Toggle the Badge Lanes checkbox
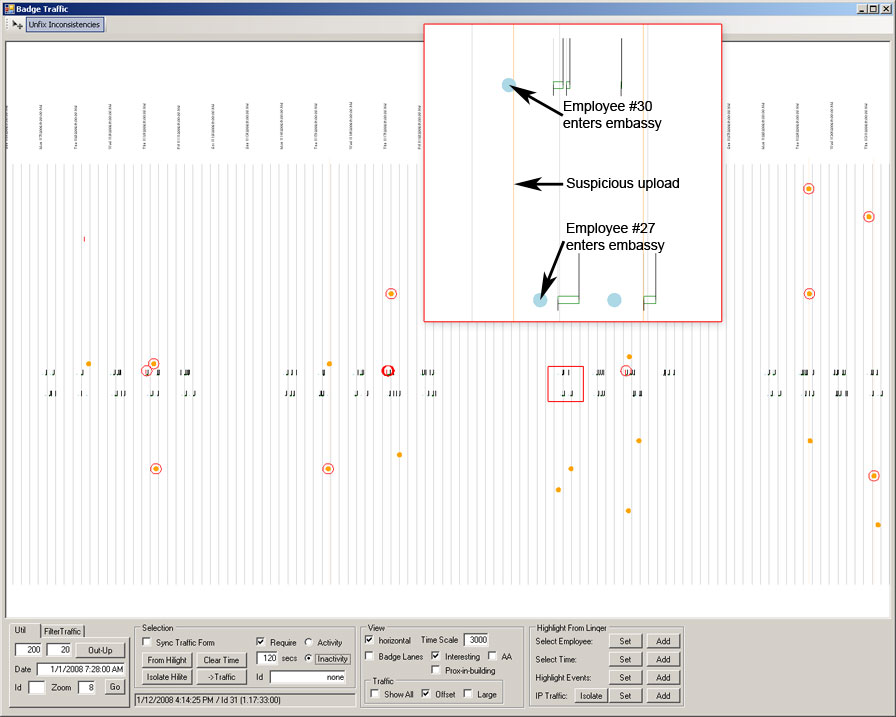This screenshot has height=717, width=896. (372, 656)
